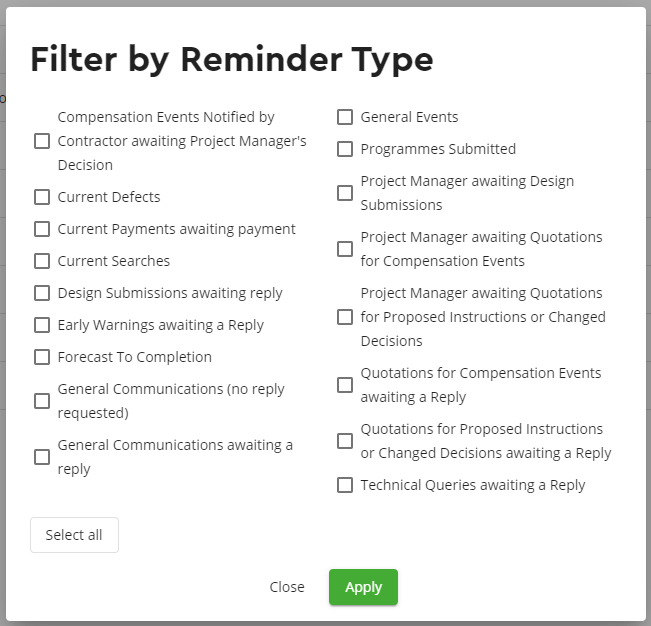Select the Current Searches checkbox
This screenshot has height=626, width=651.
(x=42, y=261)
